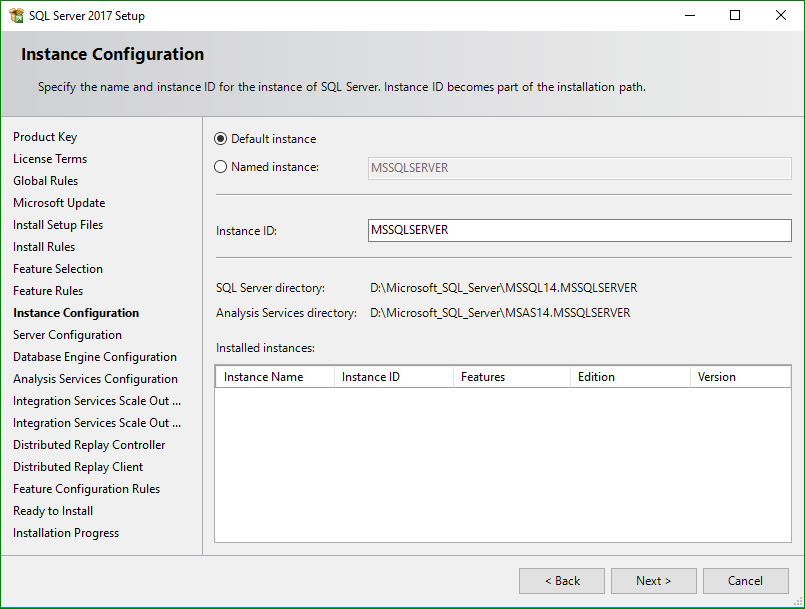
Task: Go to the License Terms page
Action: click(50, 158)
